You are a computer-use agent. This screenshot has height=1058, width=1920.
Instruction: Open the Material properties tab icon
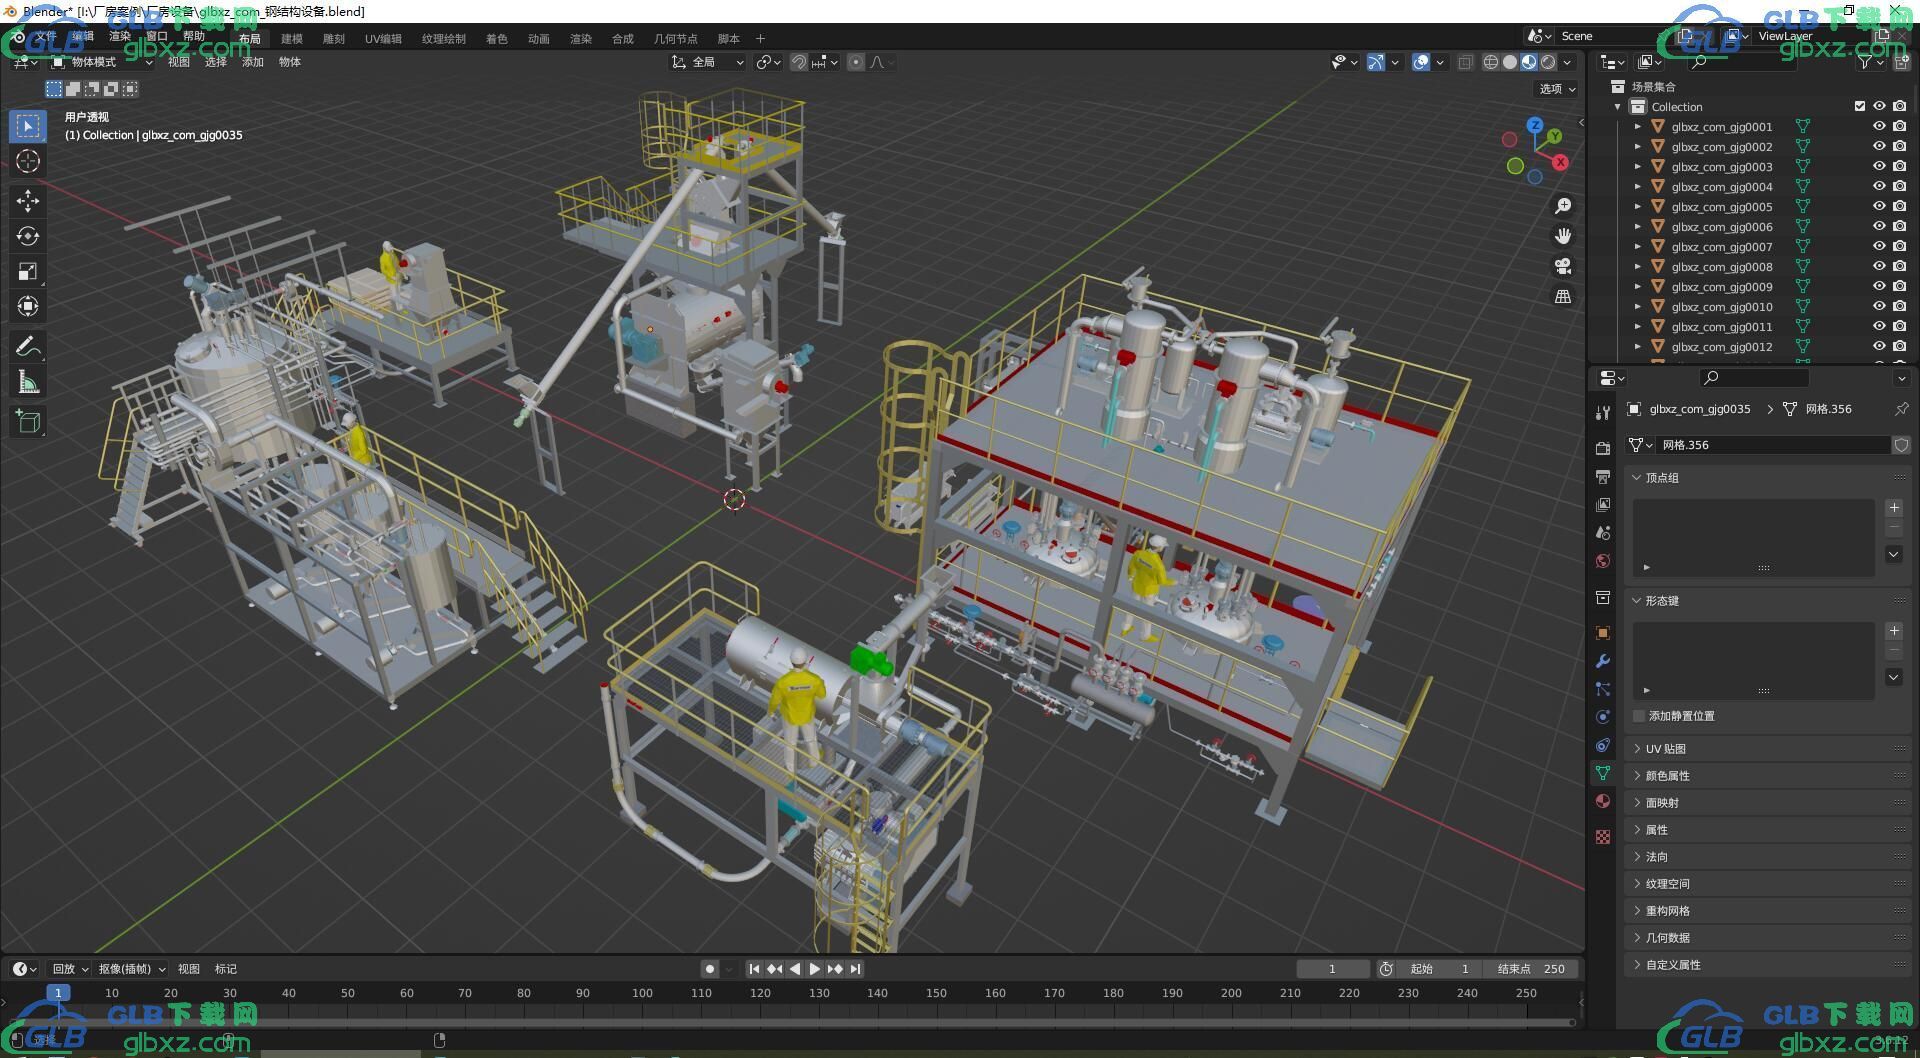pyautogui.click(x=1603, y=801)
